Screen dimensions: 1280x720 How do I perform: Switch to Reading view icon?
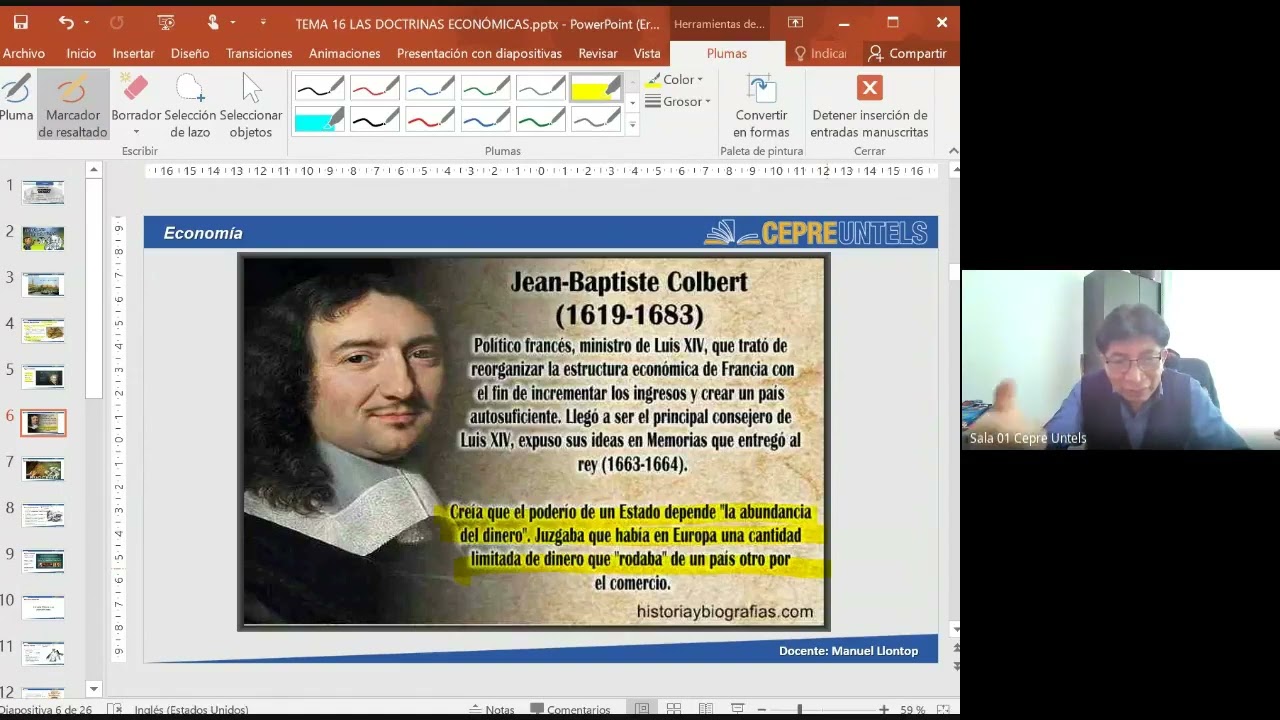pyautogui.click(x=706, y=710)
